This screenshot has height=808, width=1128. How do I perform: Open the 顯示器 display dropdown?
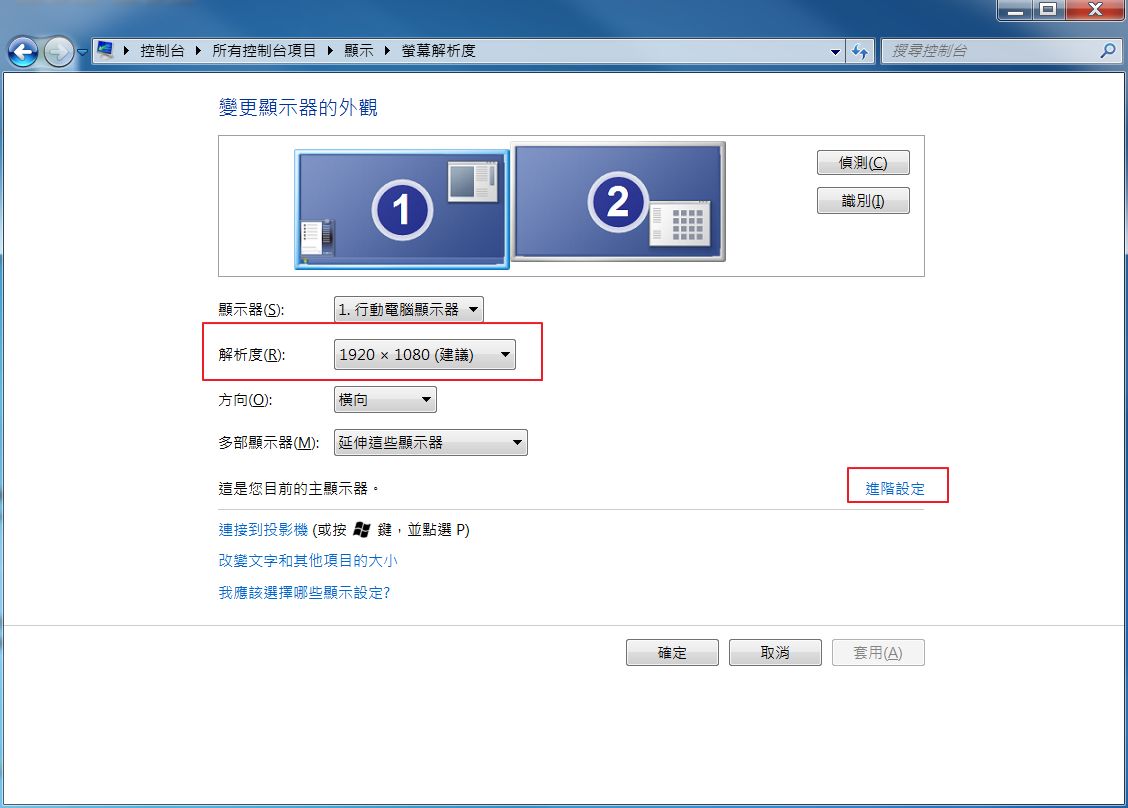pyautogui.click(x=408, y=309)
